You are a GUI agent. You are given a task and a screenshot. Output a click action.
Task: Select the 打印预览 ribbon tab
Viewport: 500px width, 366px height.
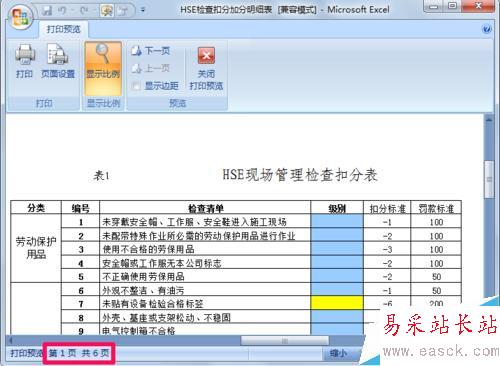tap(64, 29)
